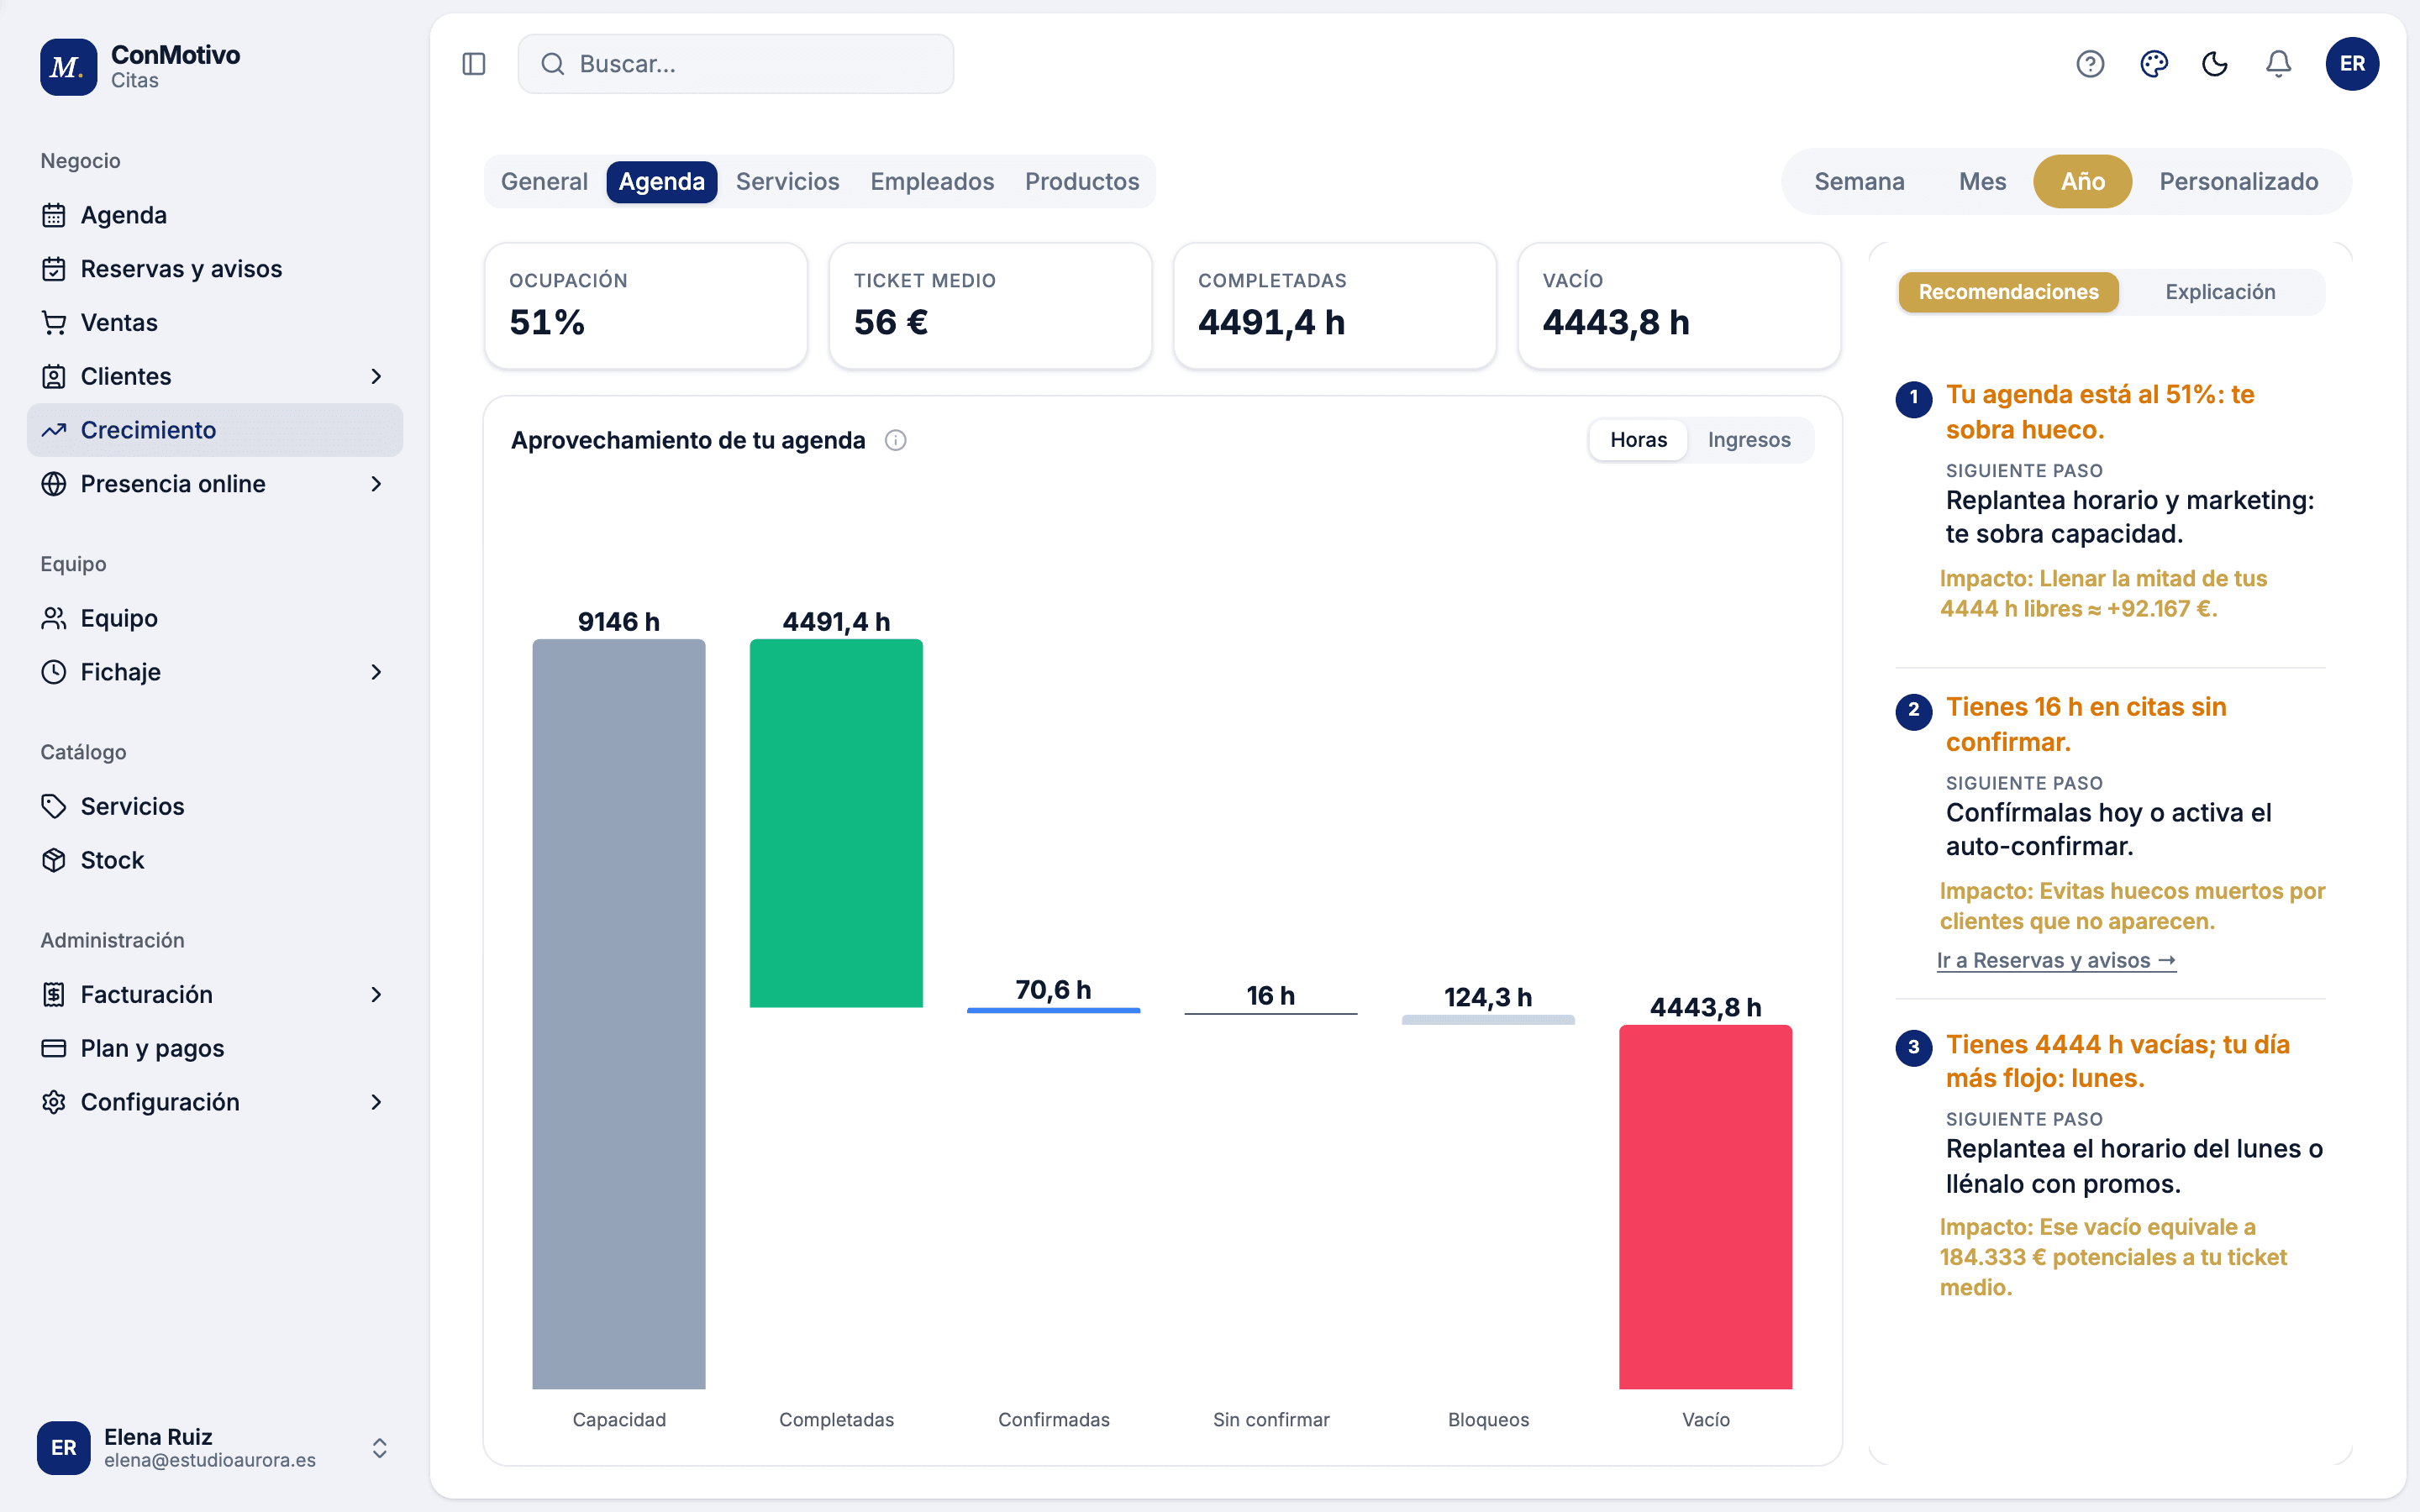Switch to the Productos tab
The height and width of the screenshot is (1512, 2420).
[1082, 181]
